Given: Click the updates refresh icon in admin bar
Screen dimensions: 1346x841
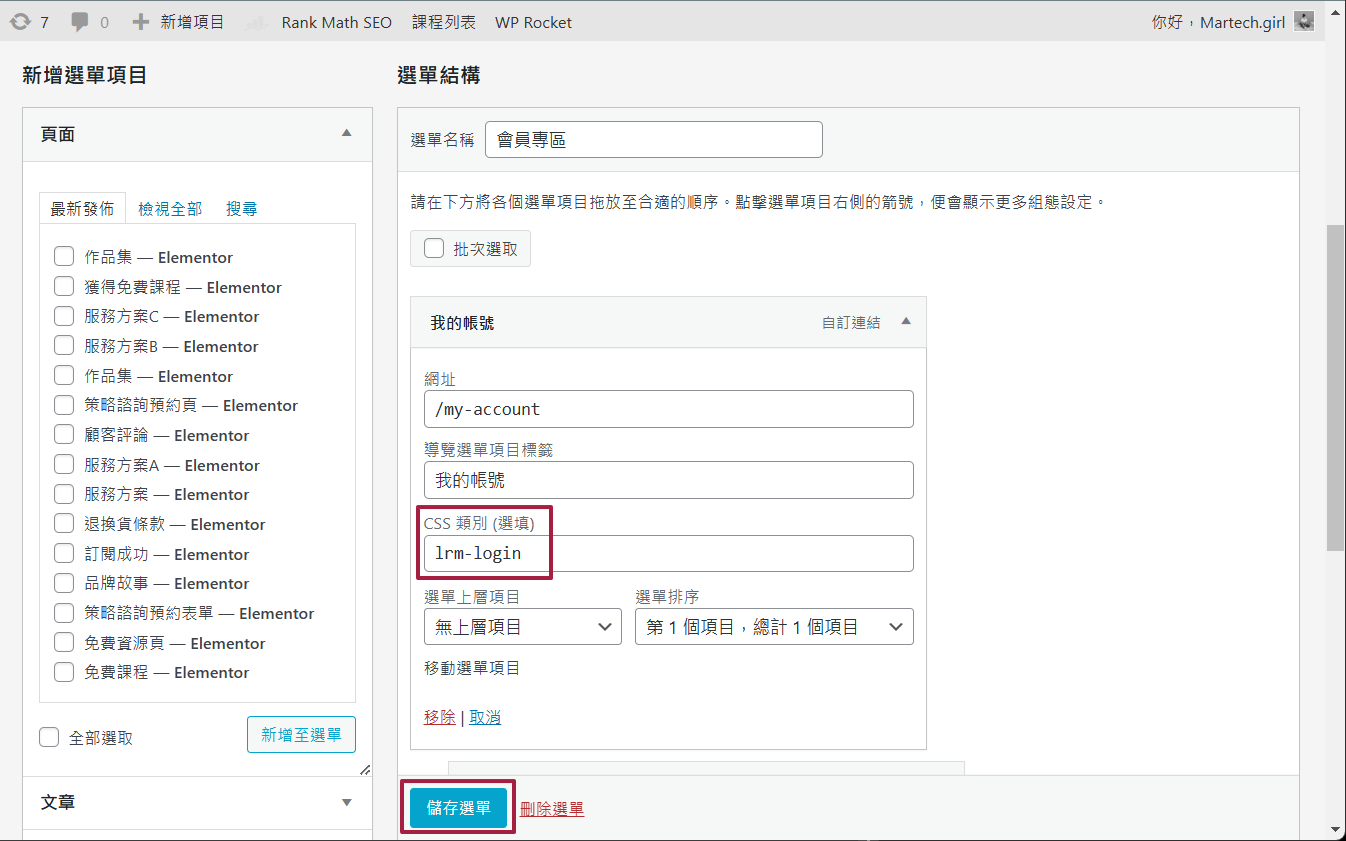Looking at the screenshot, I should (20, 21).
